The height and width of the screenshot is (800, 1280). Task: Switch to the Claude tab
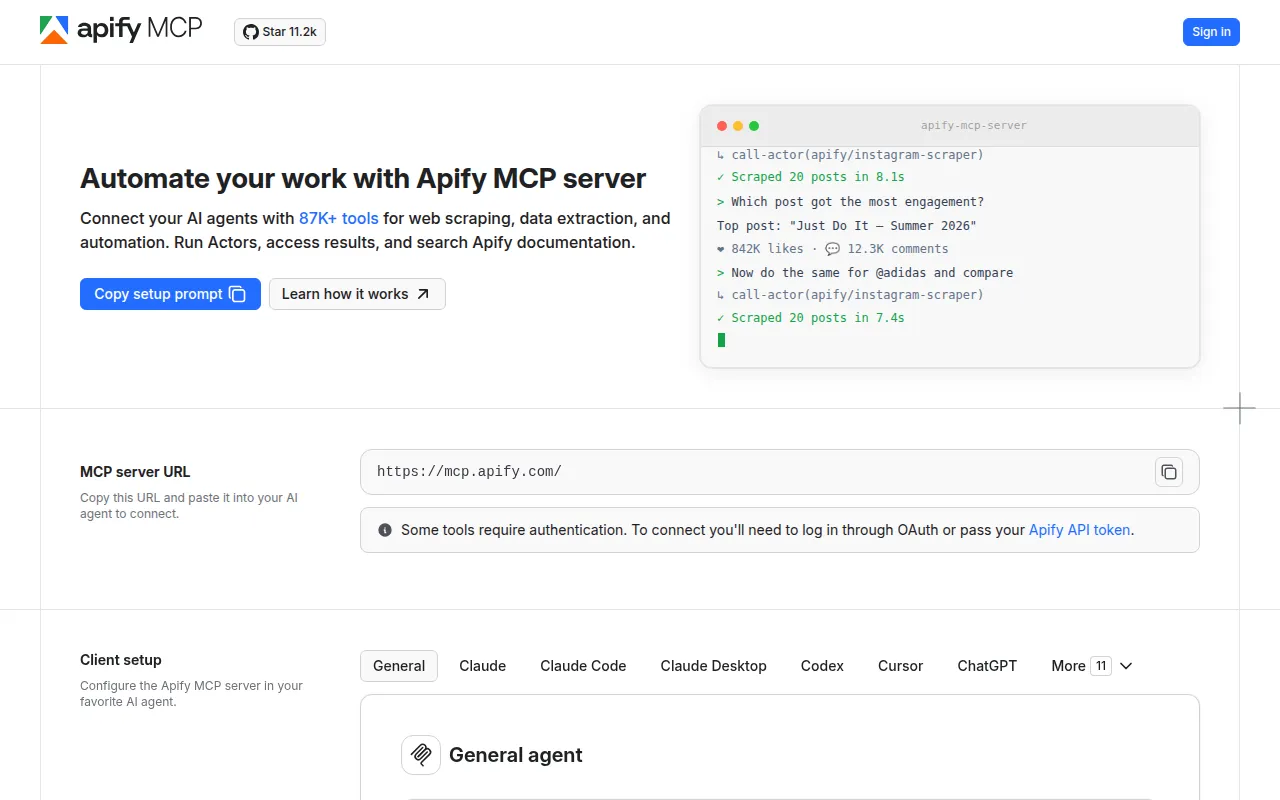[x=483, y=666]
